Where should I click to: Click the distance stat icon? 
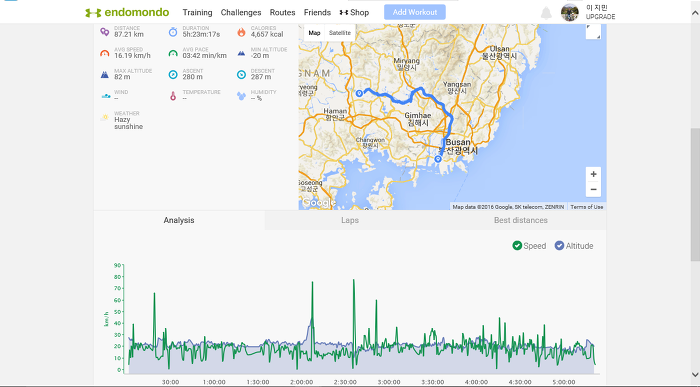[x=104, y=32]
